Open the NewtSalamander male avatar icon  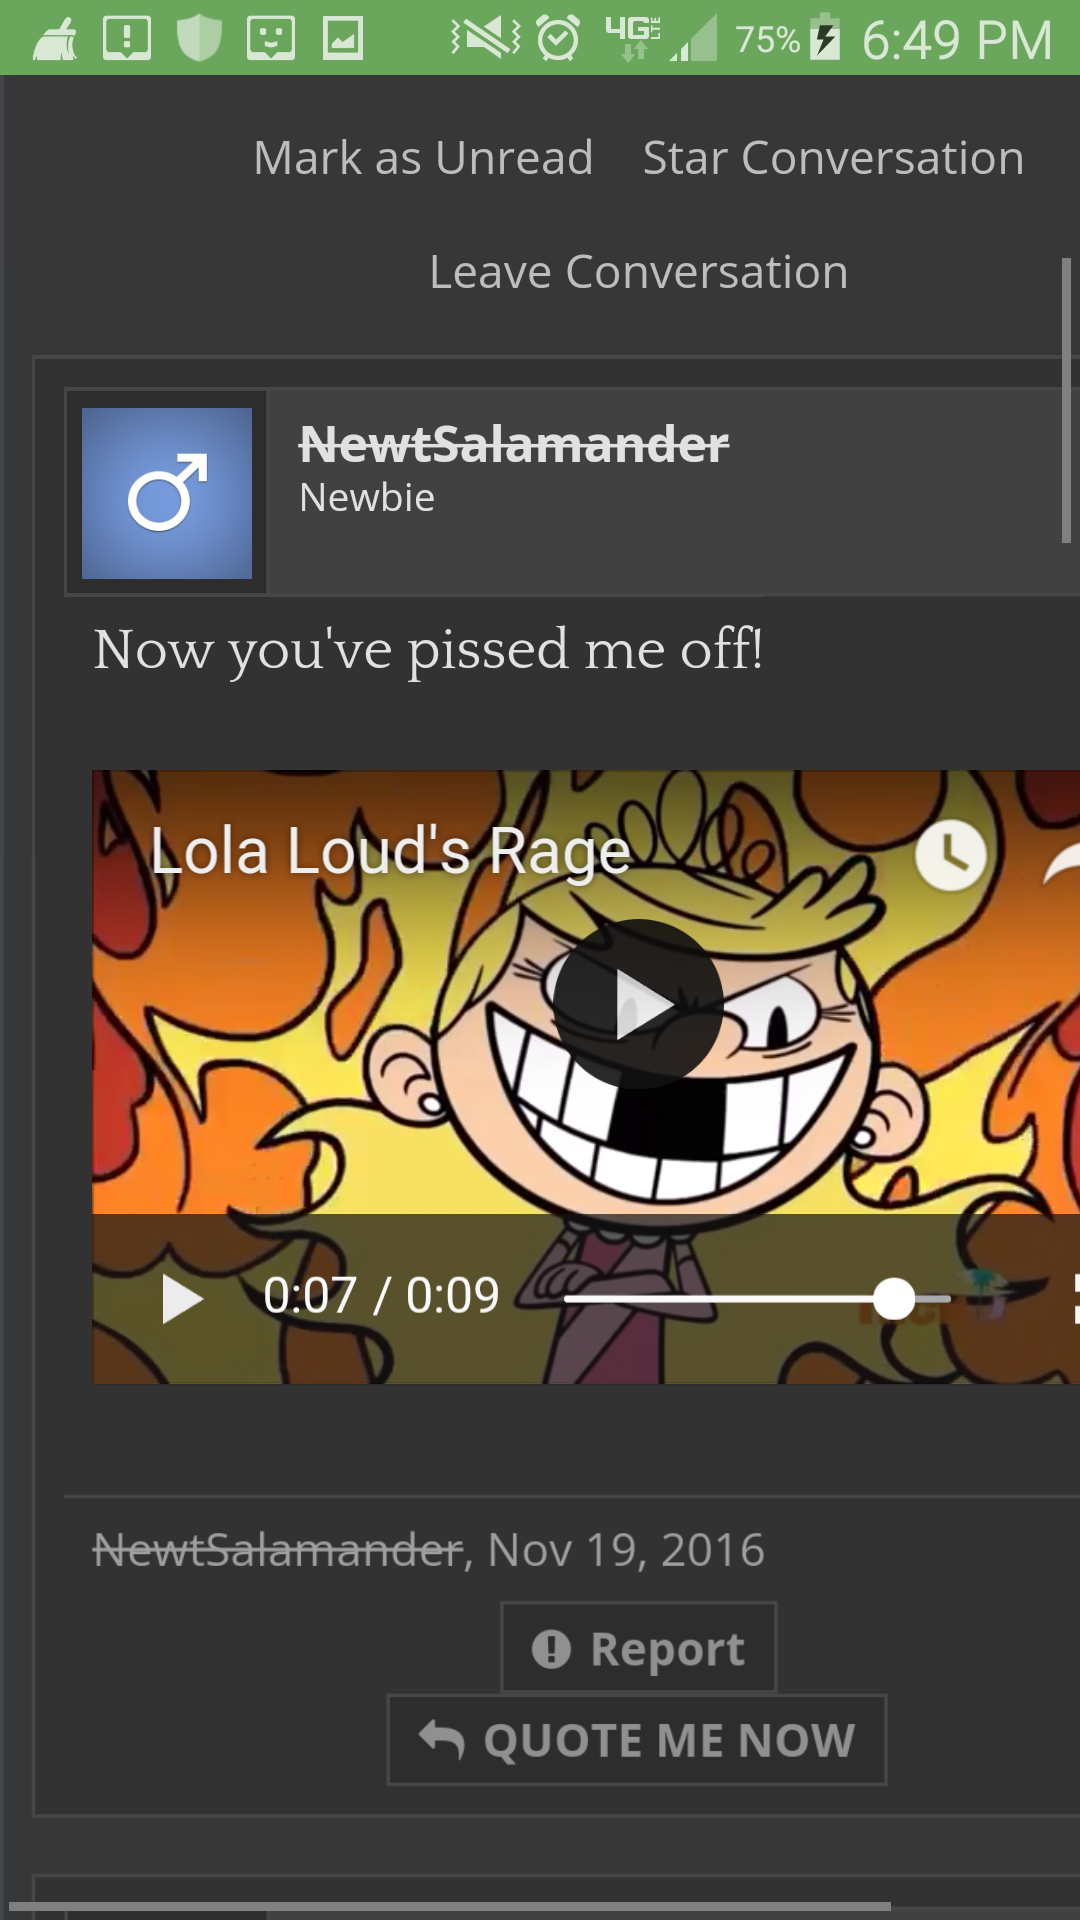click(x=167, y=493)
